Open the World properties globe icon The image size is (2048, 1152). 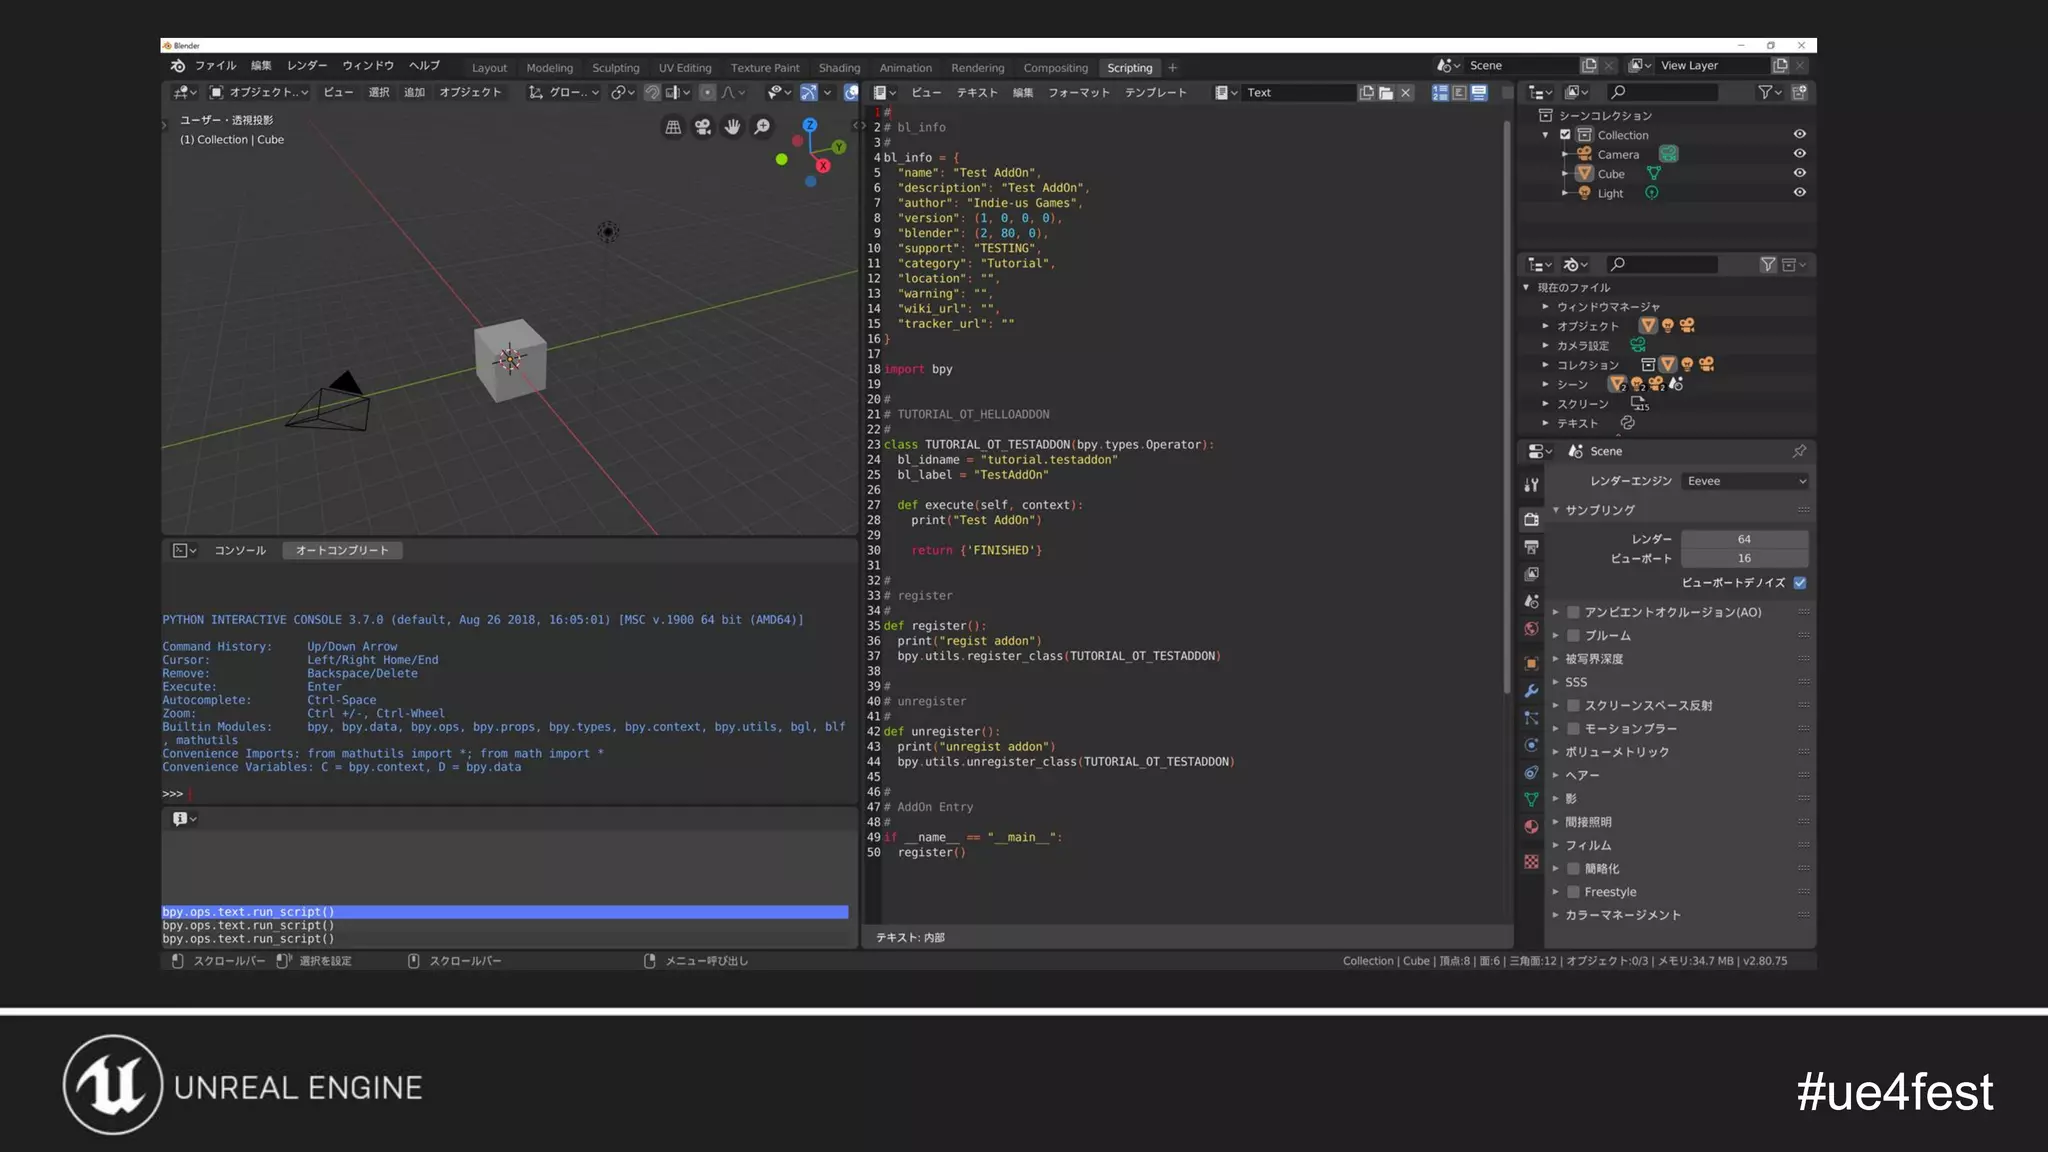[1531, 629]
